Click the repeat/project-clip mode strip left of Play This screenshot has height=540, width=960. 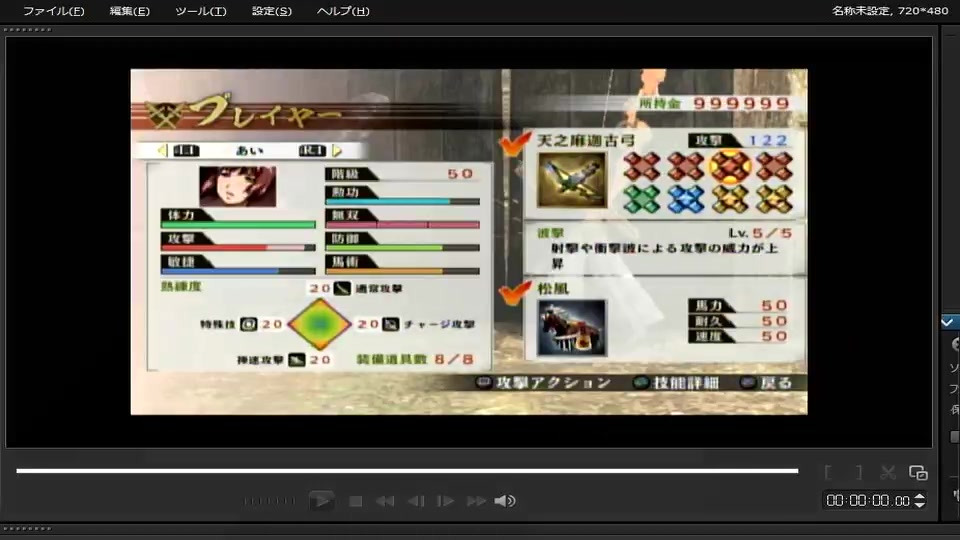(x=269, y=501)
